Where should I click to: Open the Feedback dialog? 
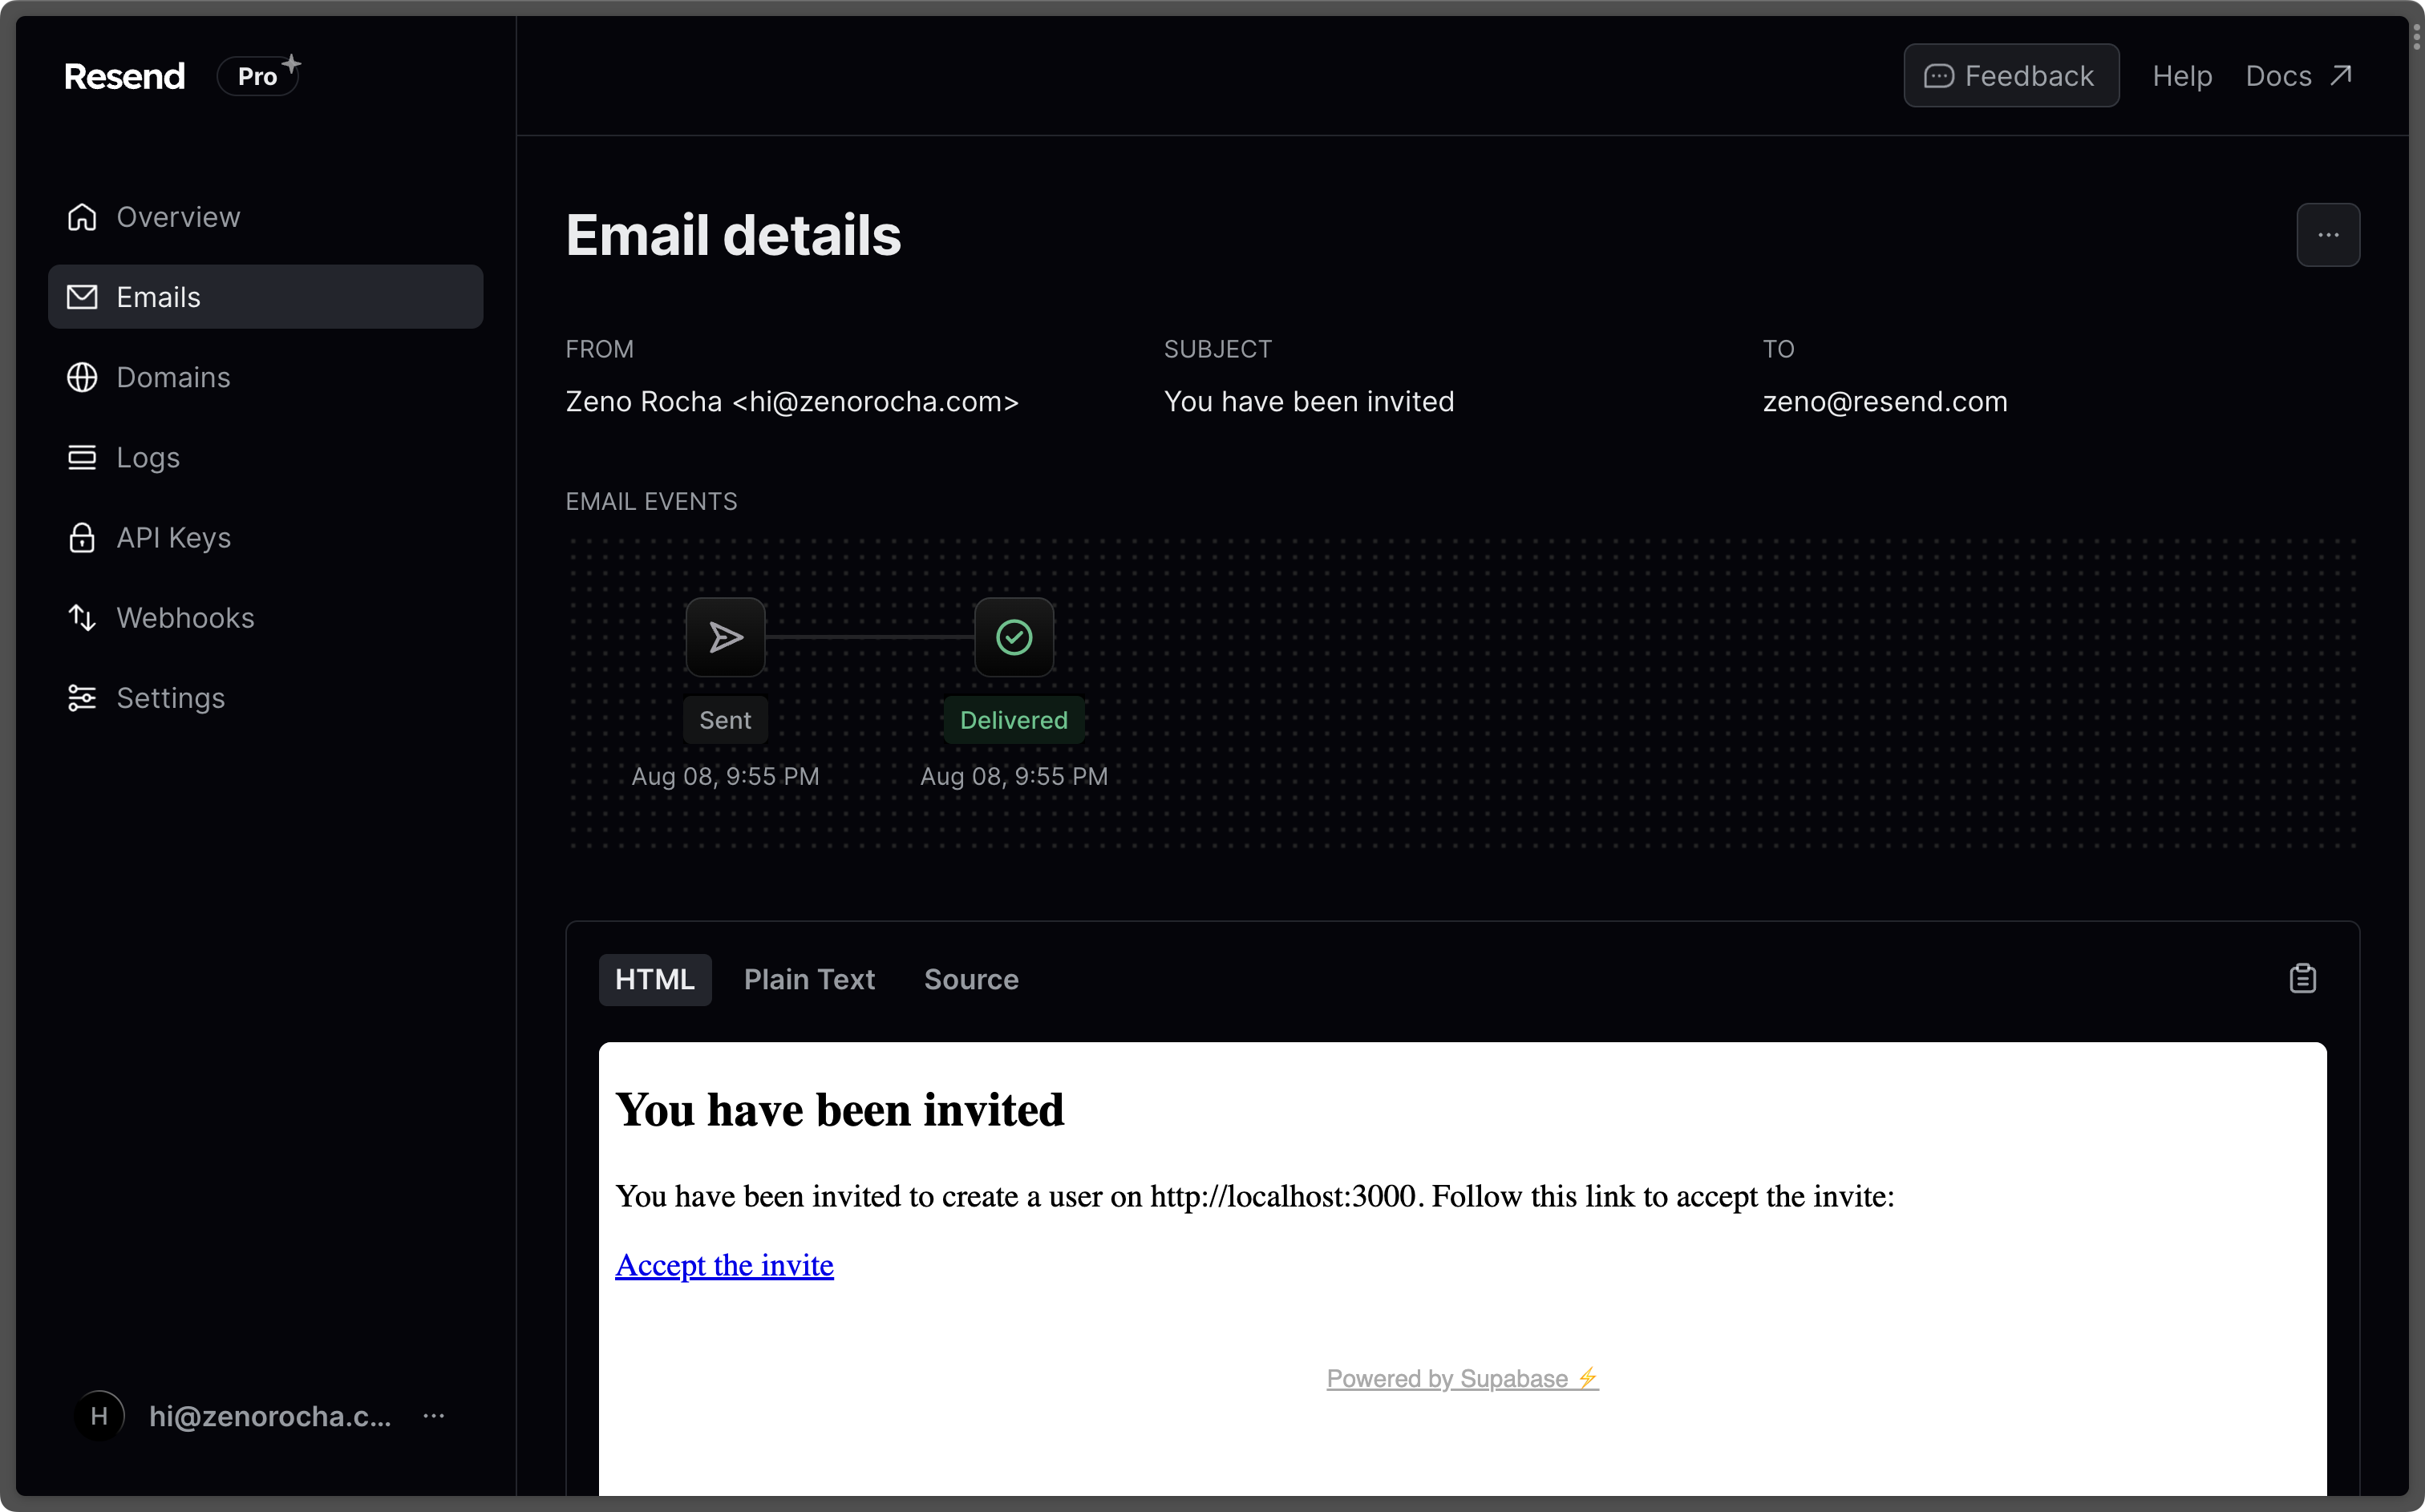coord(2010,75)
